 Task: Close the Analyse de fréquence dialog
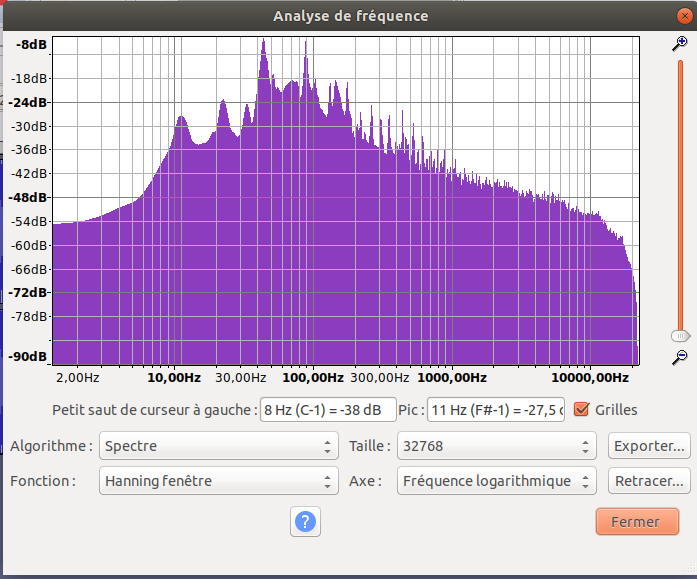(685, 16)
